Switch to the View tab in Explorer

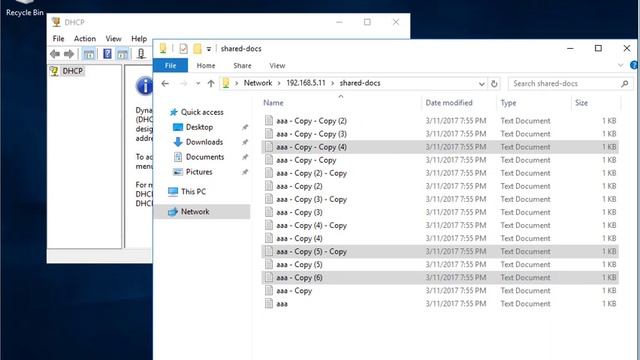click(x=277, y=65)
